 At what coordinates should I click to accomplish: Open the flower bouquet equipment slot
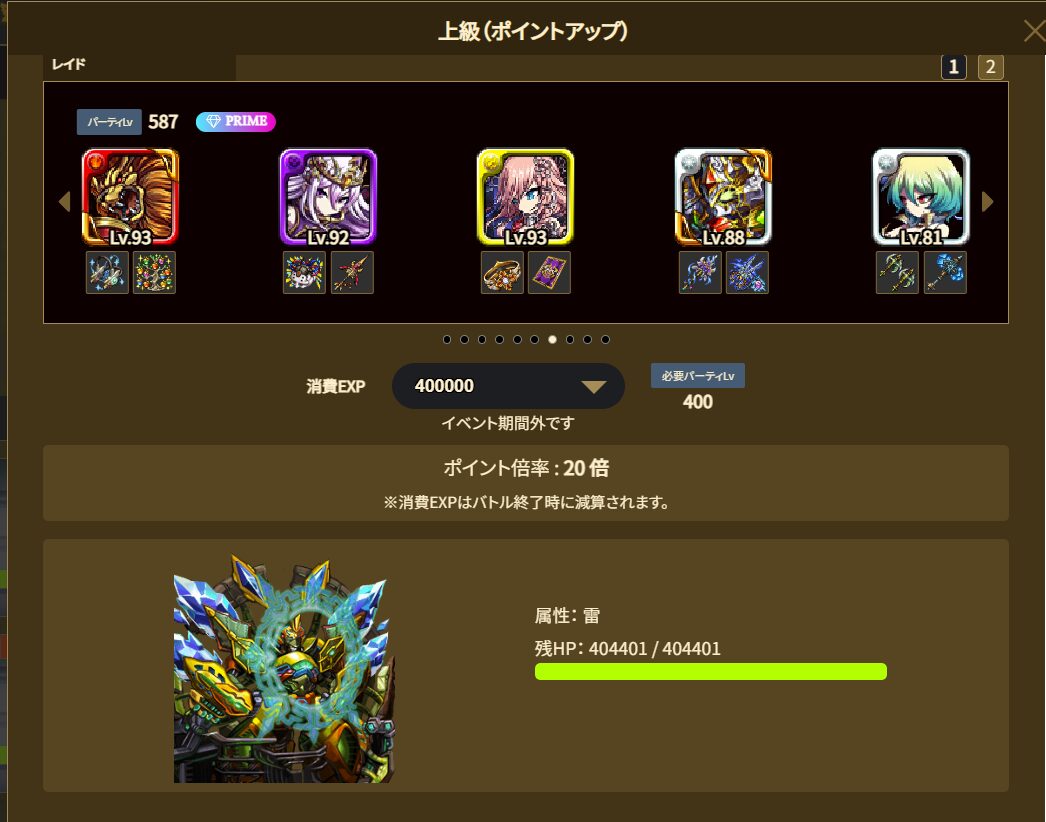tap(304, 272)
